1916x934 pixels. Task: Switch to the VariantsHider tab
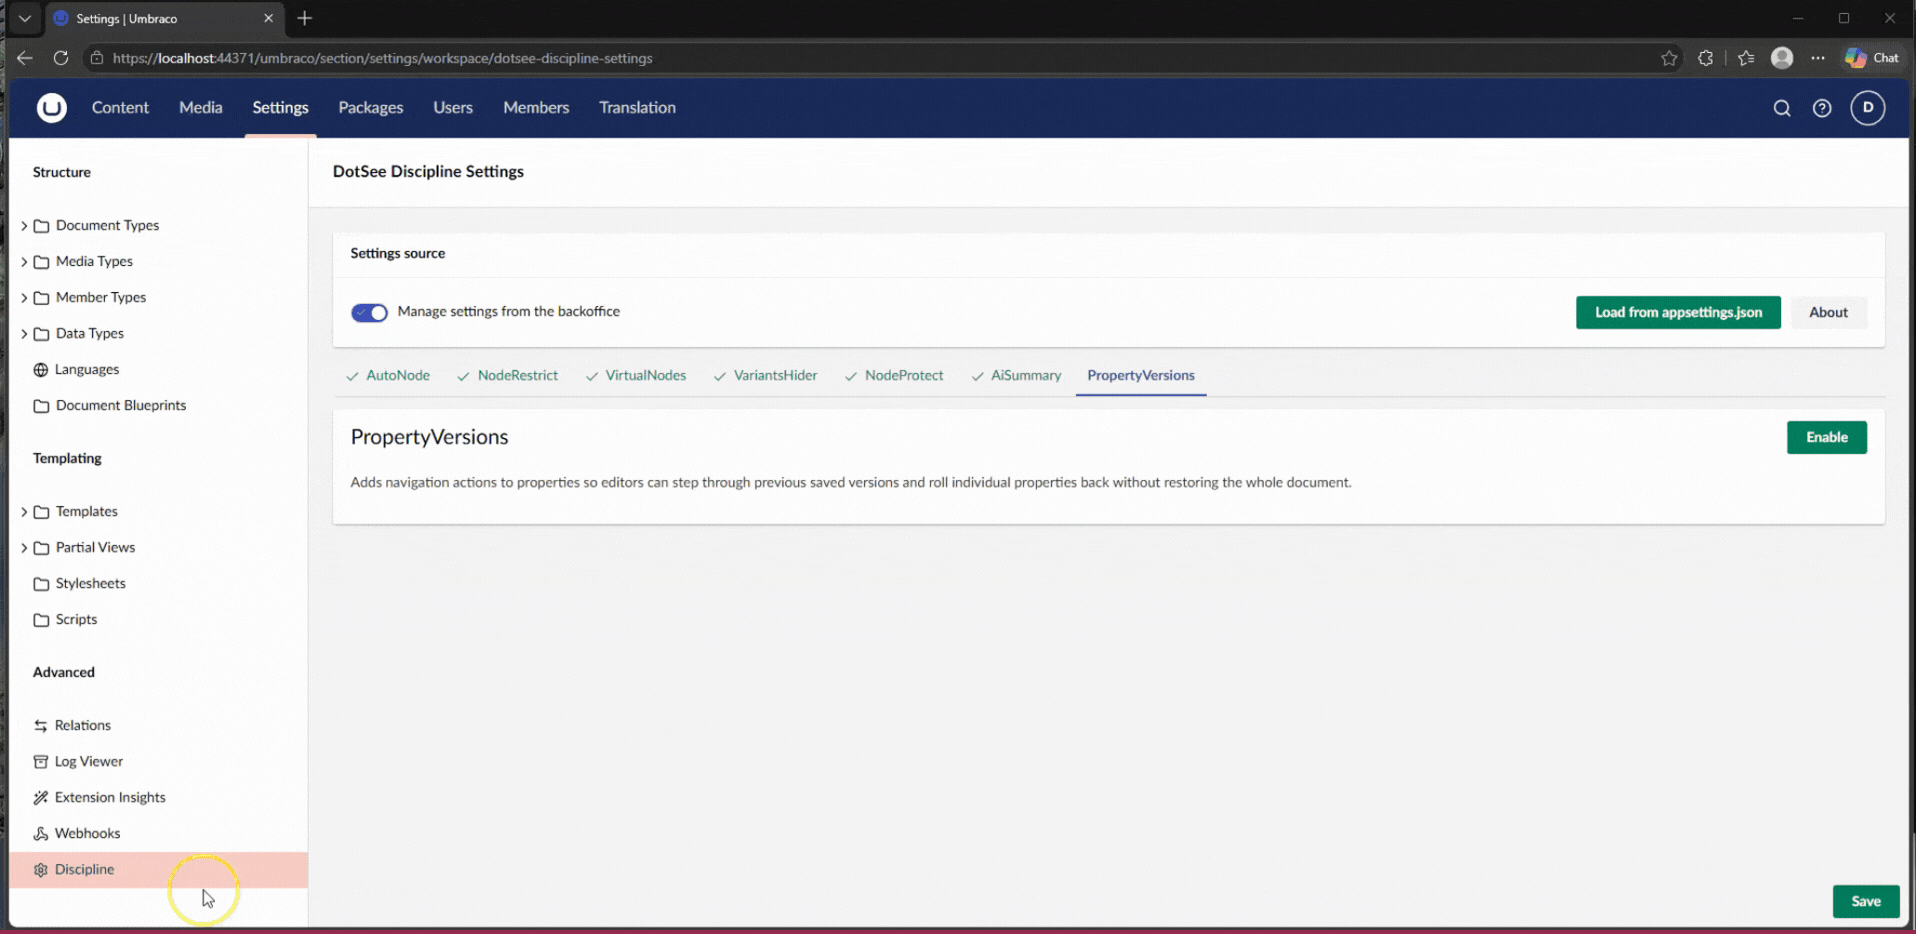point(766,376)
